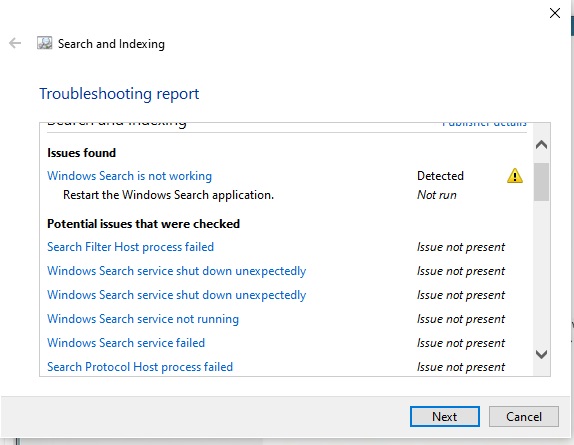Screen dimensions: 574x445
Task: Click the yellow warning triangle icon
Action: [515, 176]
